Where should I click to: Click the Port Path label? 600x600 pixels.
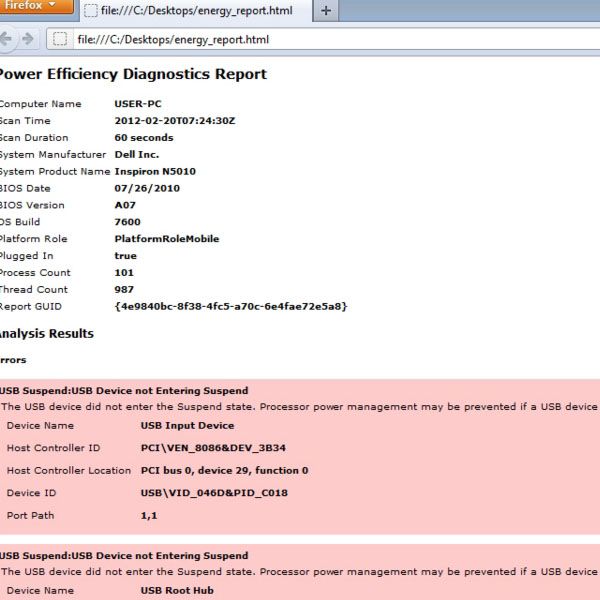pos(30,515)
